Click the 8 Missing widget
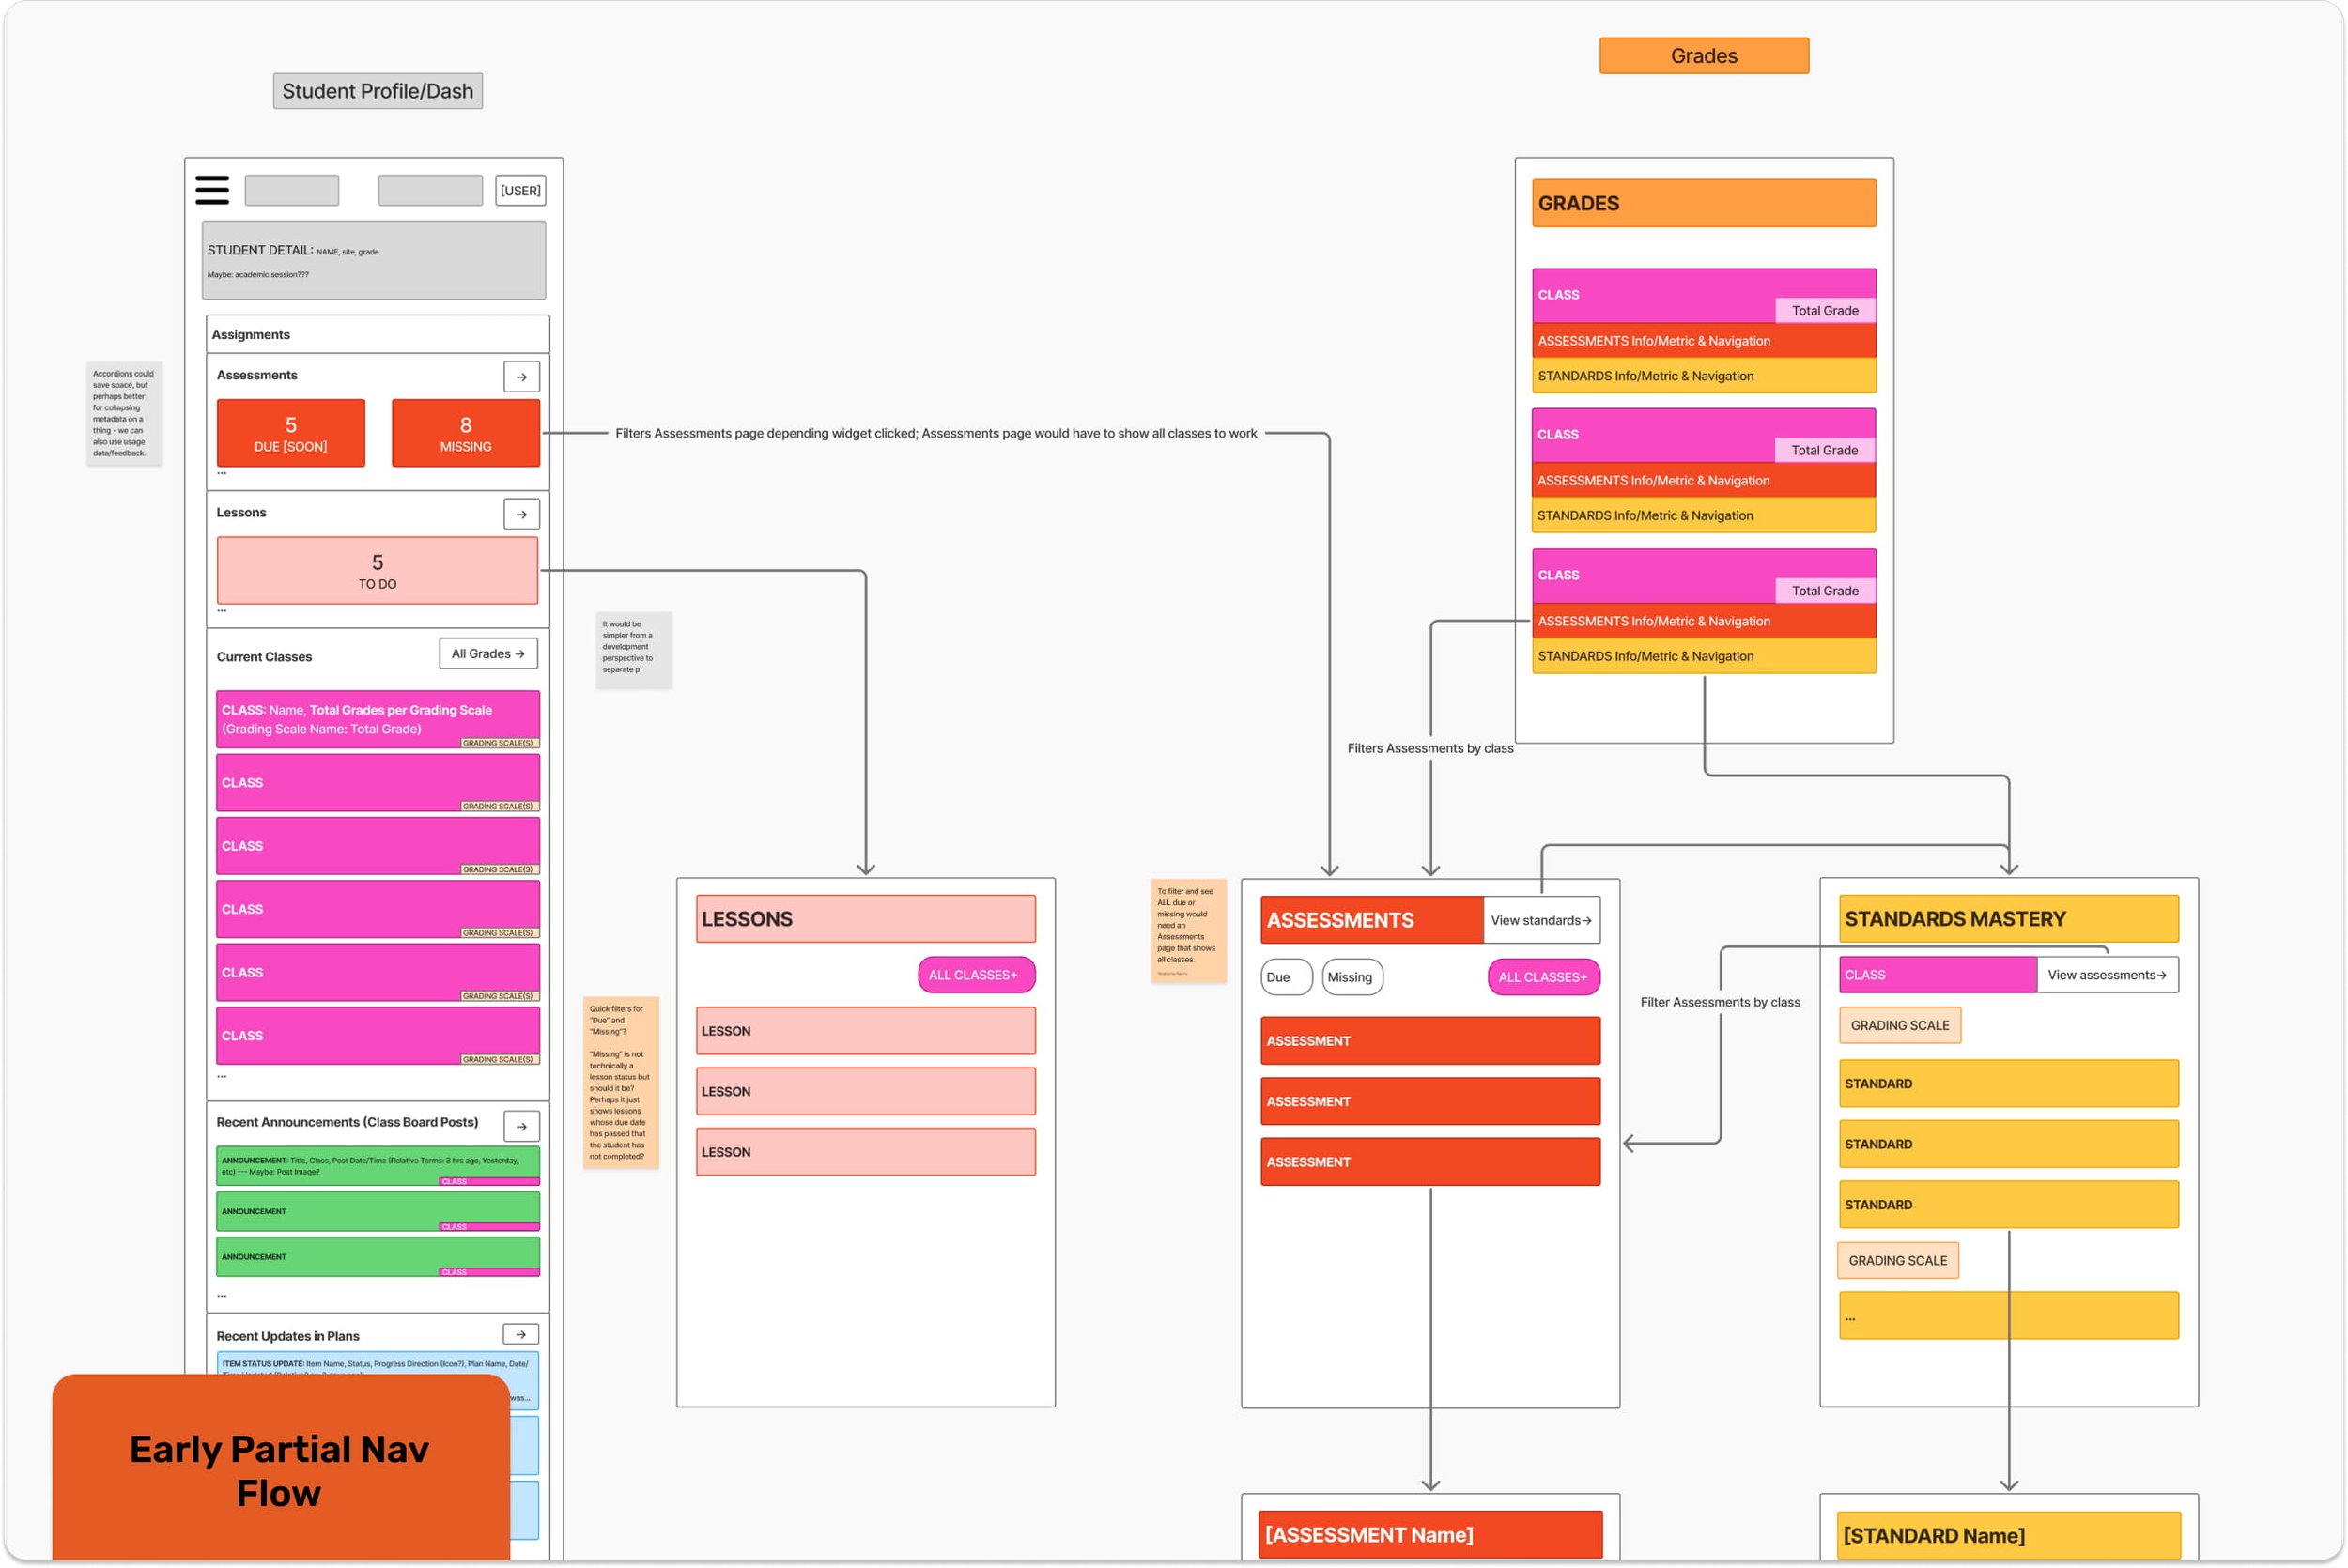The height and width of the screenshot is (1568, 2348). [x=466, y=433]
